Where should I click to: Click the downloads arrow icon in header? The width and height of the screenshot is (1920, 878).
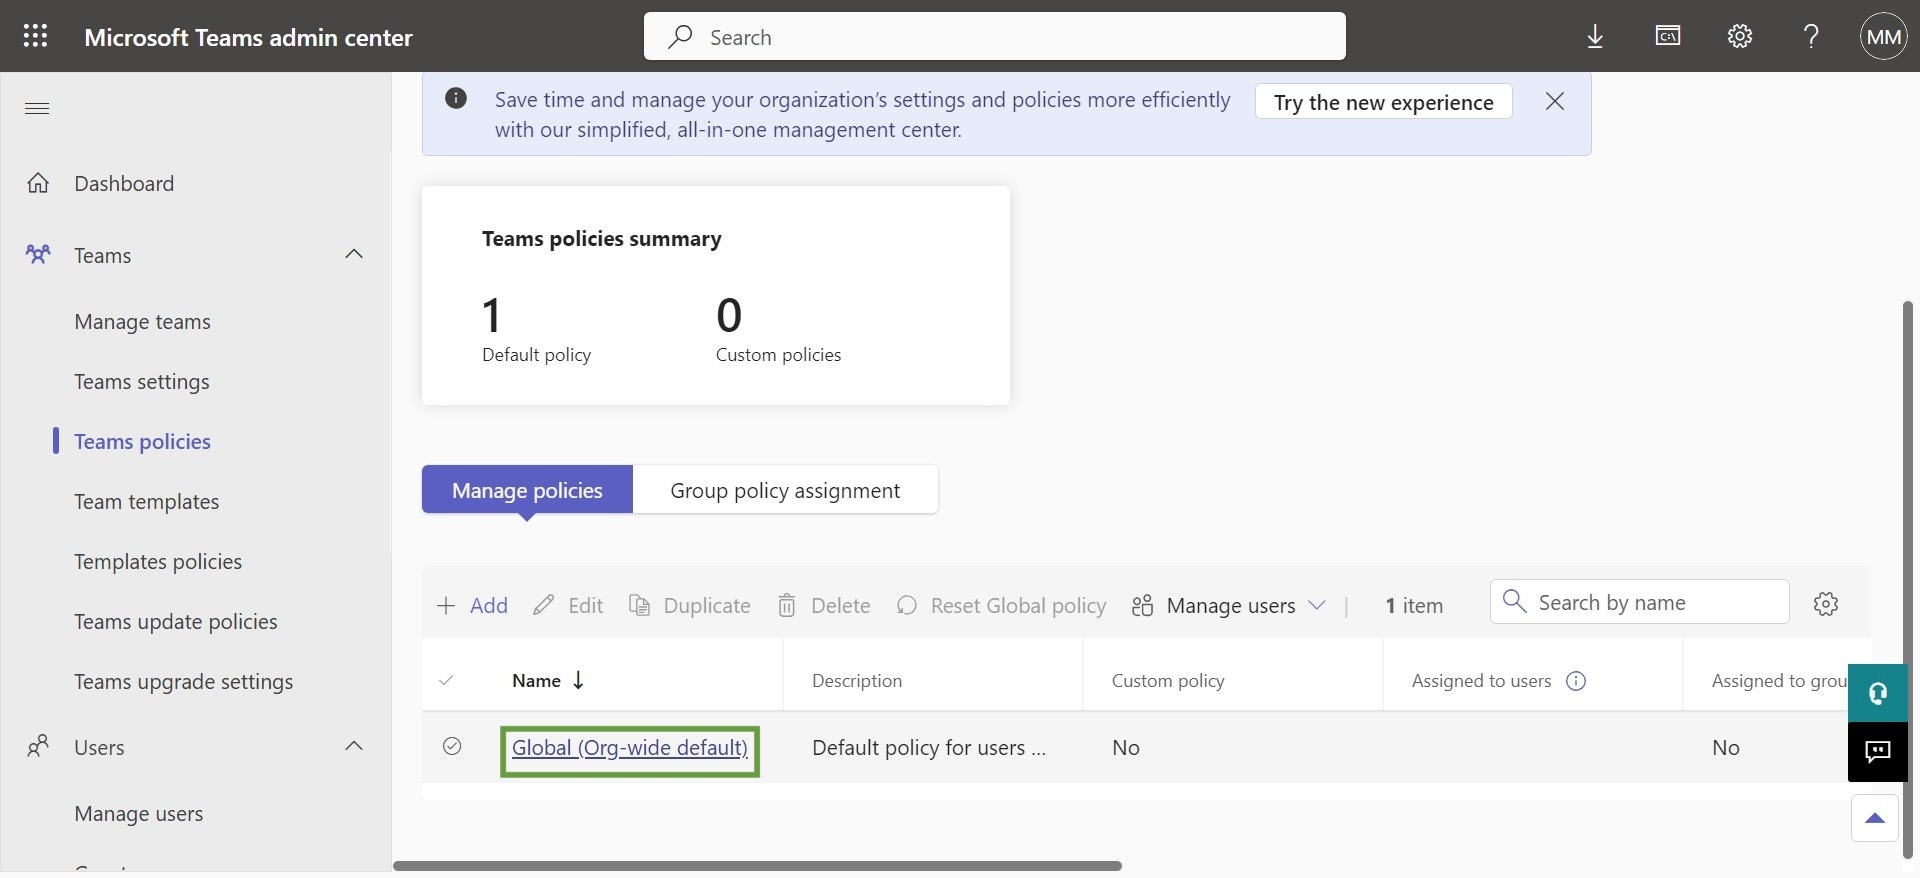pos(1595,37)
